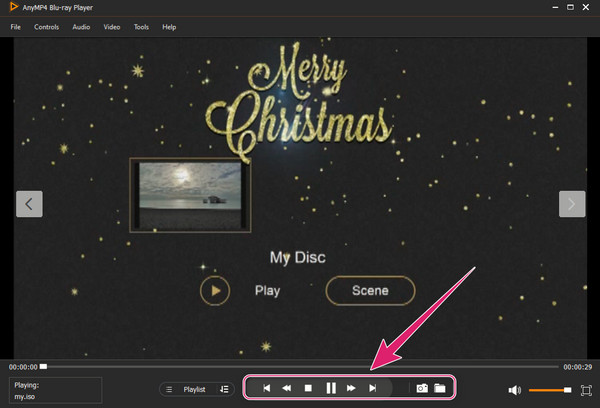
Task: Pause the playing video
Action: pyautogui.click(x=331, y=388)
